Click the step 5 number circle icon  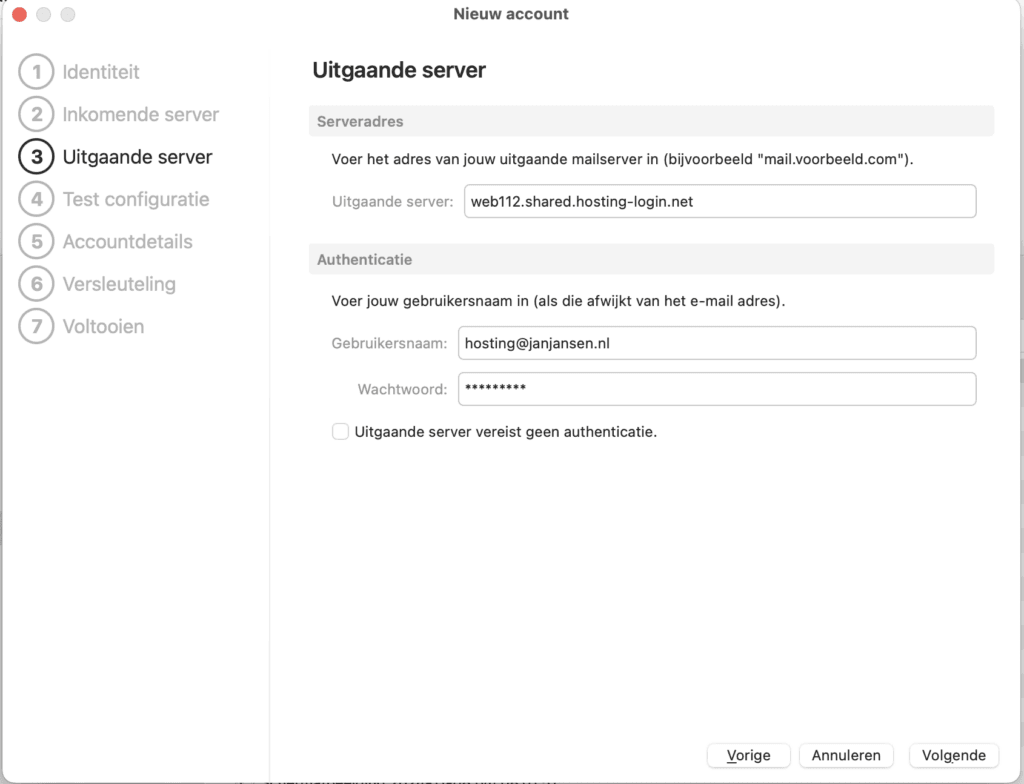(x=36, y=241)
